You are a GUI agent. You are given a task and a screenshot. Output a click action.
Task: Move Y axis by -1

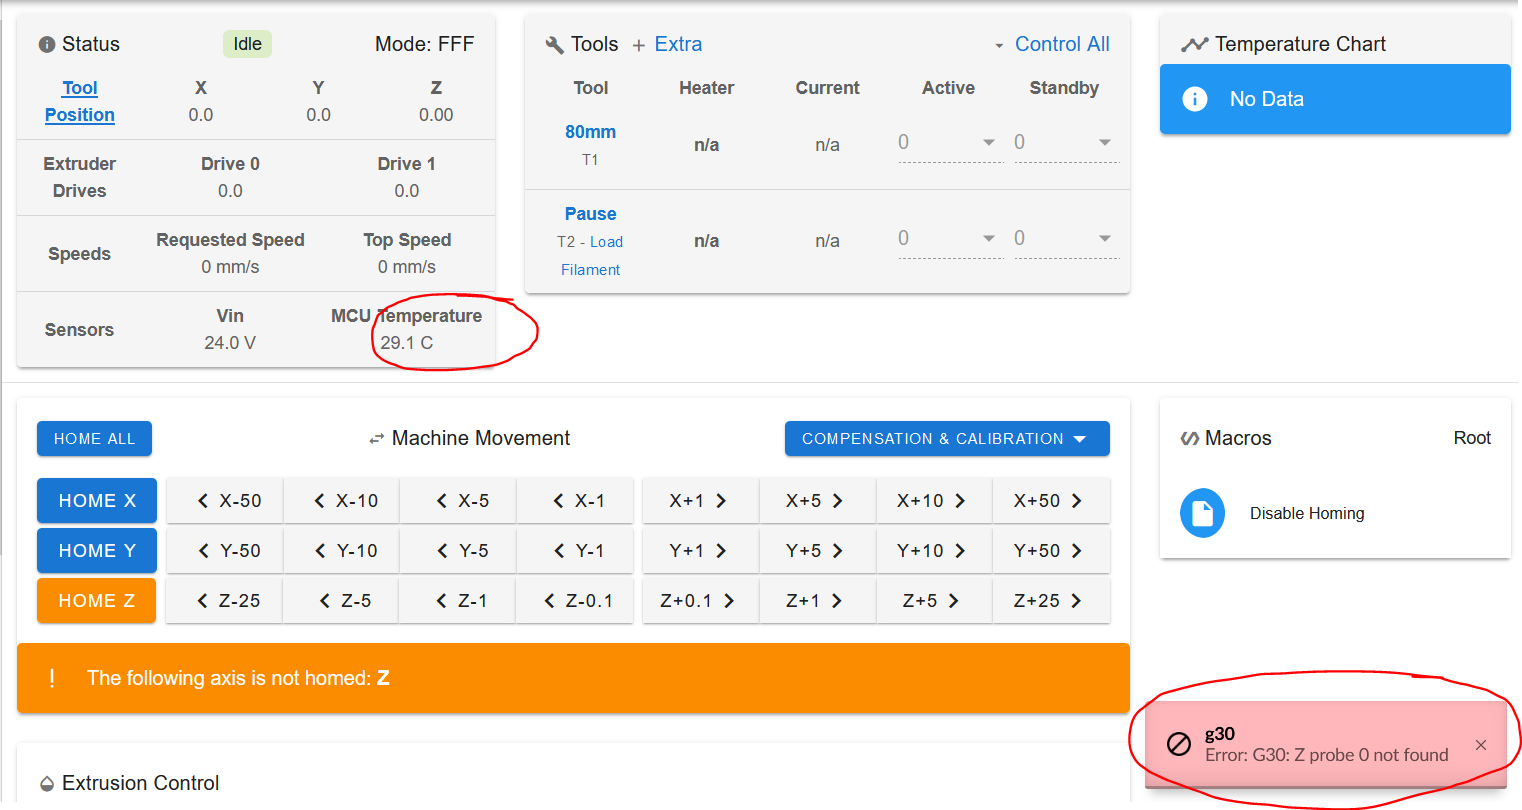pos(575,551)
